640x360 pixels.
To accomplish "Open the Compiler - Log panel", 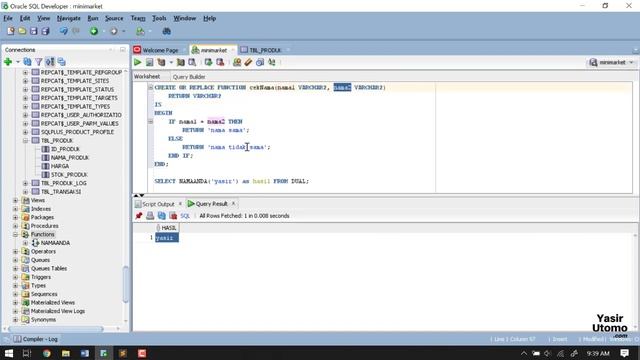I will click(x=36, y=339).
